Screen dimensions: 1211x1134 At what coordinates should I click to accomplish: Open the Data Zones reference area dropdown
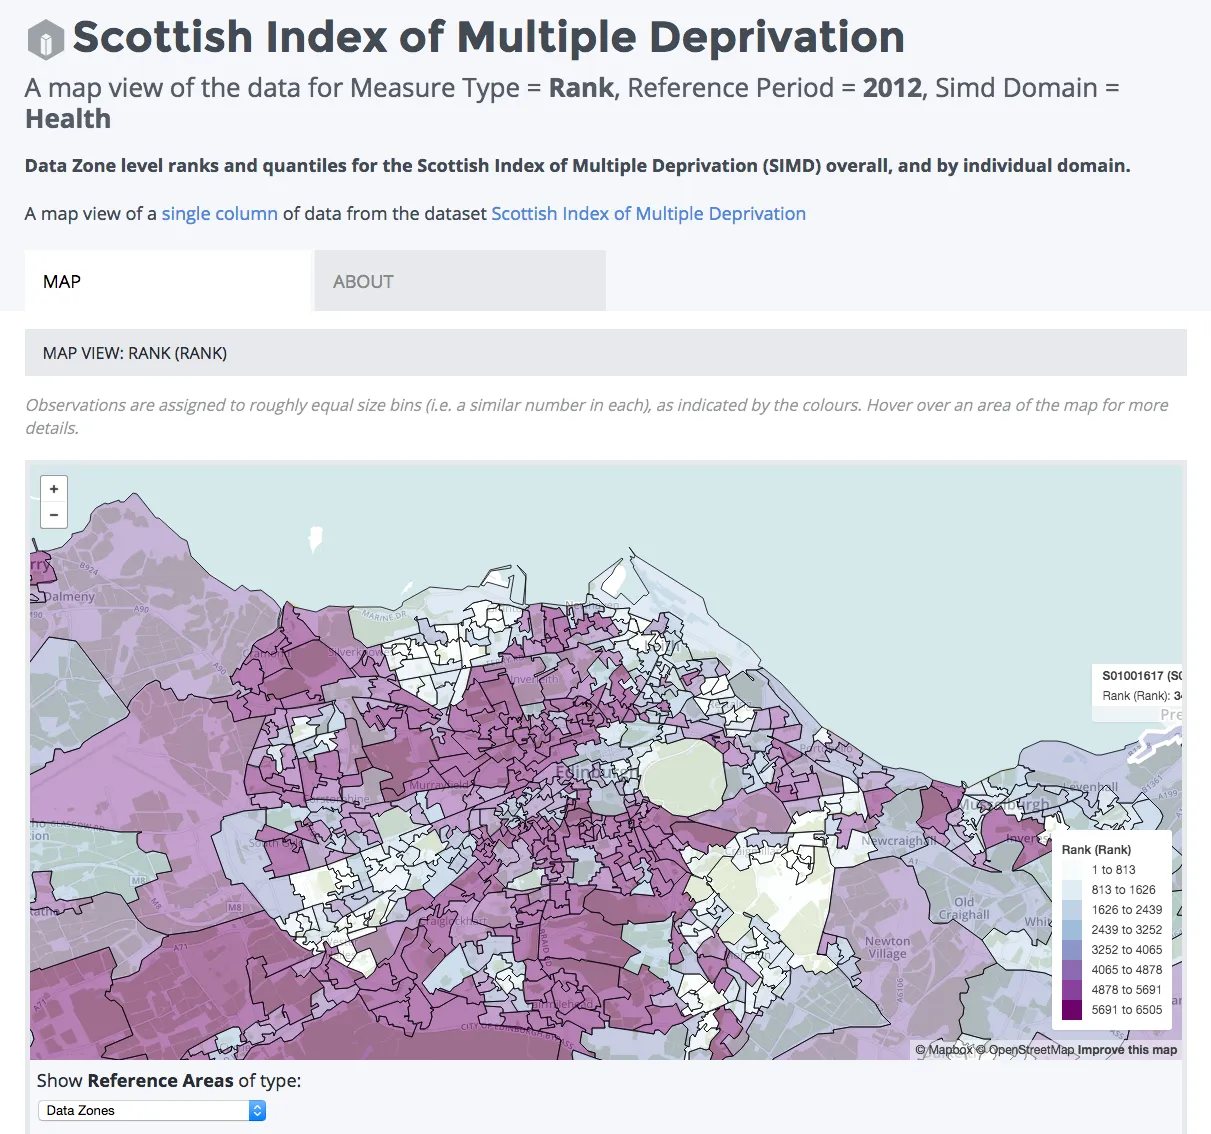click(152, 1110)
